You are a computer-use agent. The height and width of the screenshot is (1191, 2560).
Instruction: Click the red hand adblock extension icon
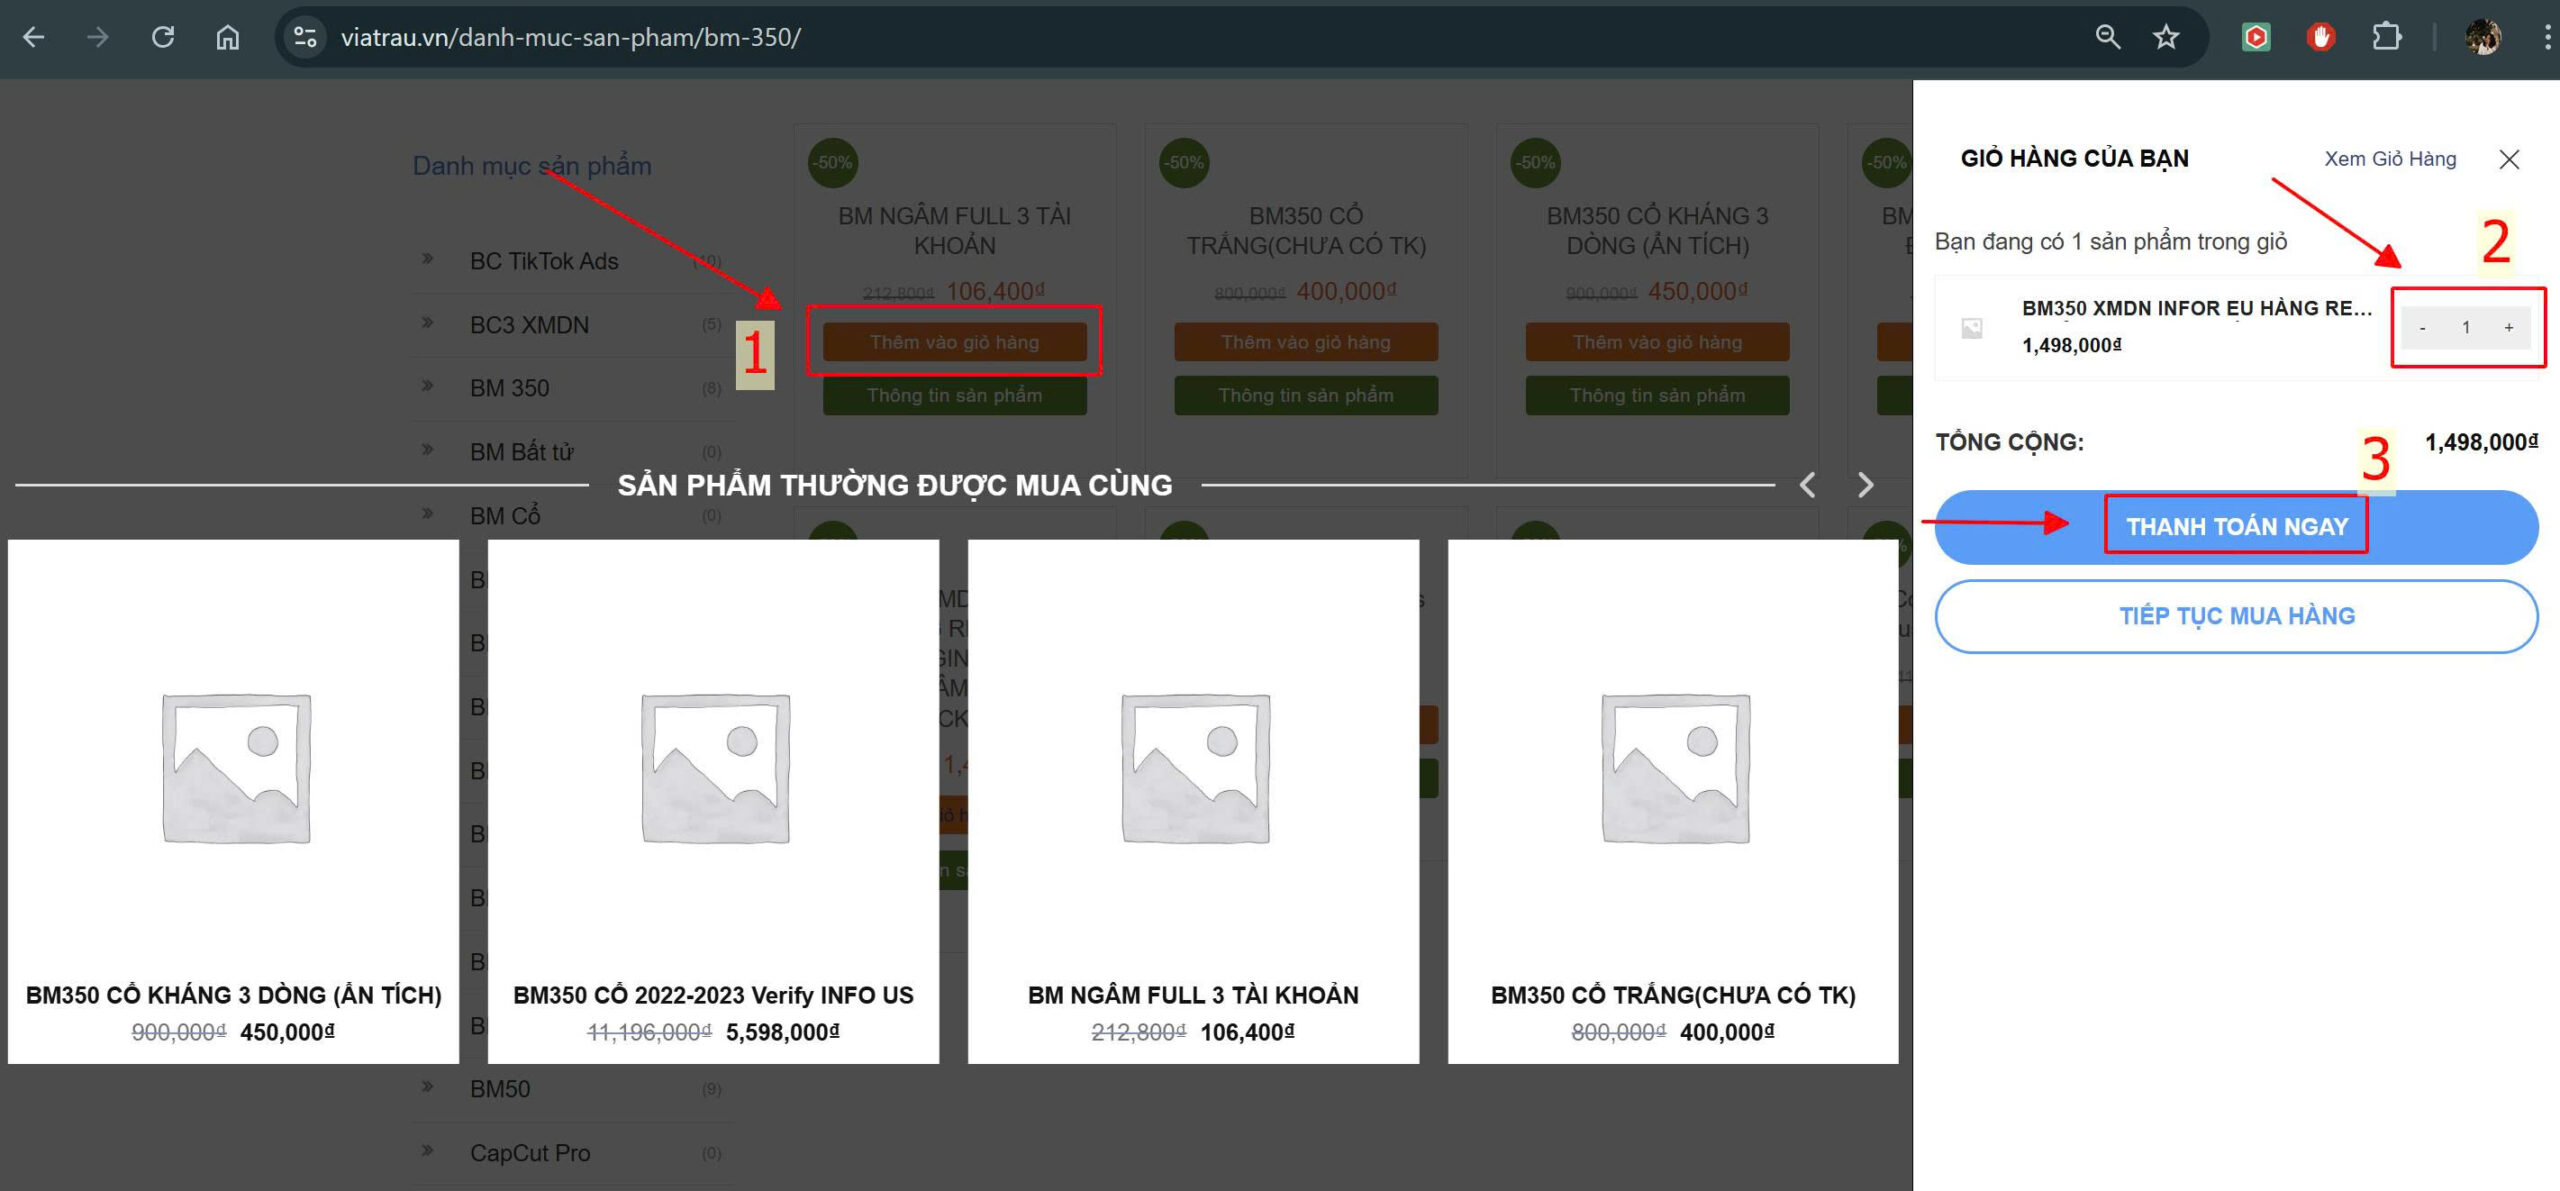(2321, 38)
